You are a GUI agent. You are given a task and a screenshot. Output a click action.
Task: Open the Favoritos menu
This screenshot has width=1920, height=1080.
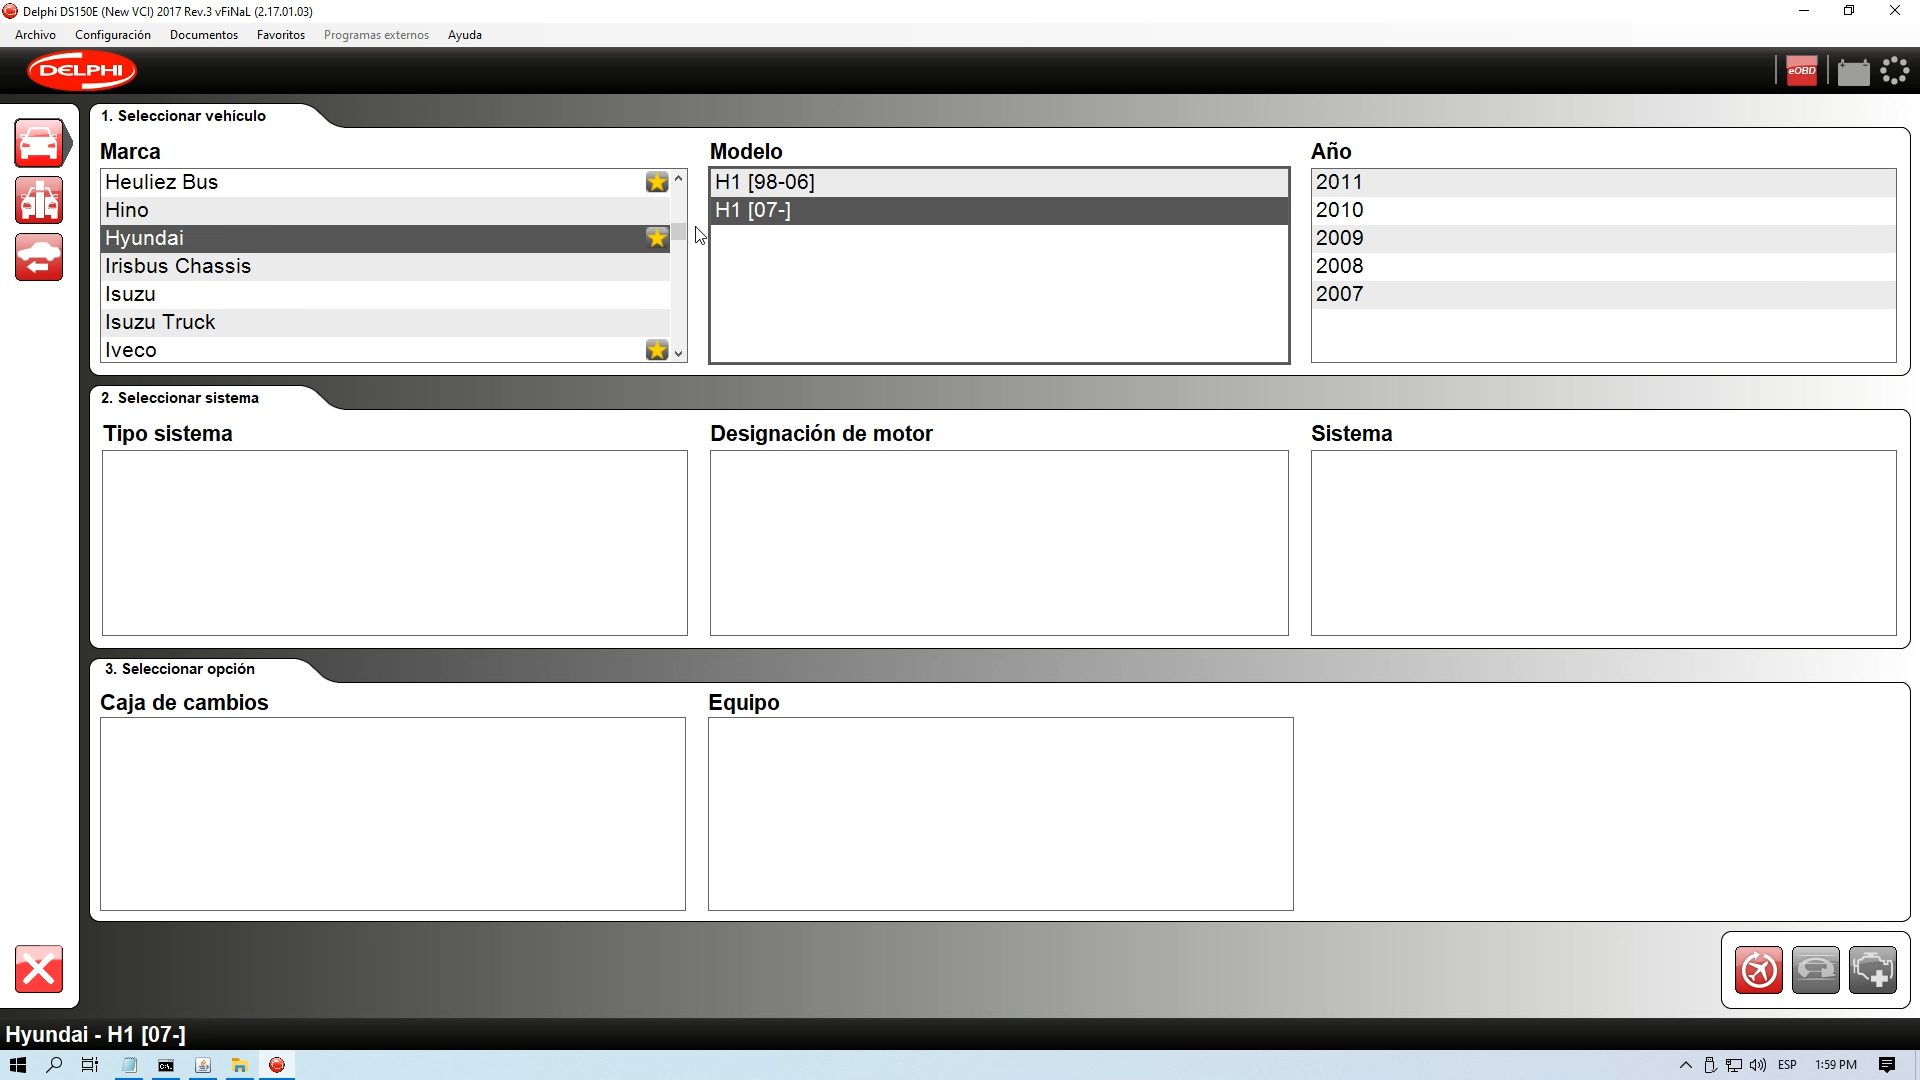pos(280,35)
